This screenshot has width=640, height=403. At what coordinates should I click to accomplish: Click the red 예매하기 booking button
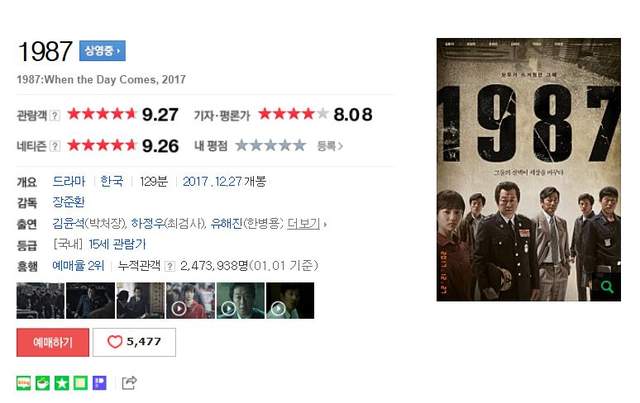53,342
